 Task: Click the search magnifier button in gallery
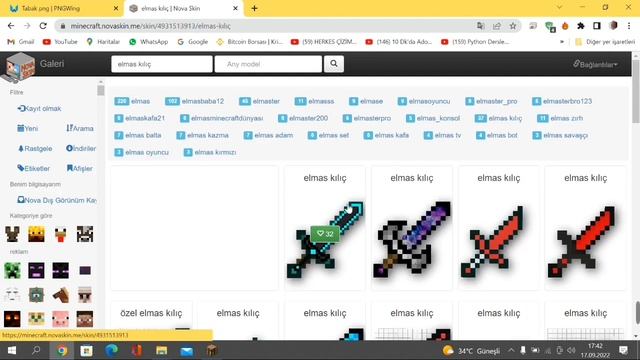pyautogui.click(x=334, y=64)
